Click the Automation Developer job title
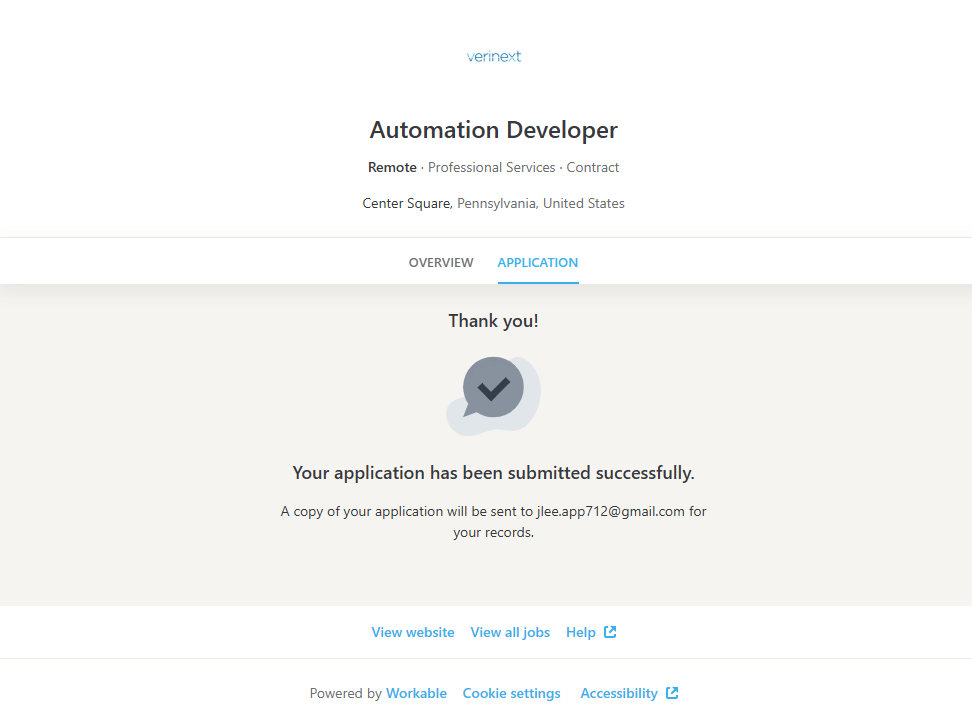This screenshot has width=972, height=727. (493, 130)
